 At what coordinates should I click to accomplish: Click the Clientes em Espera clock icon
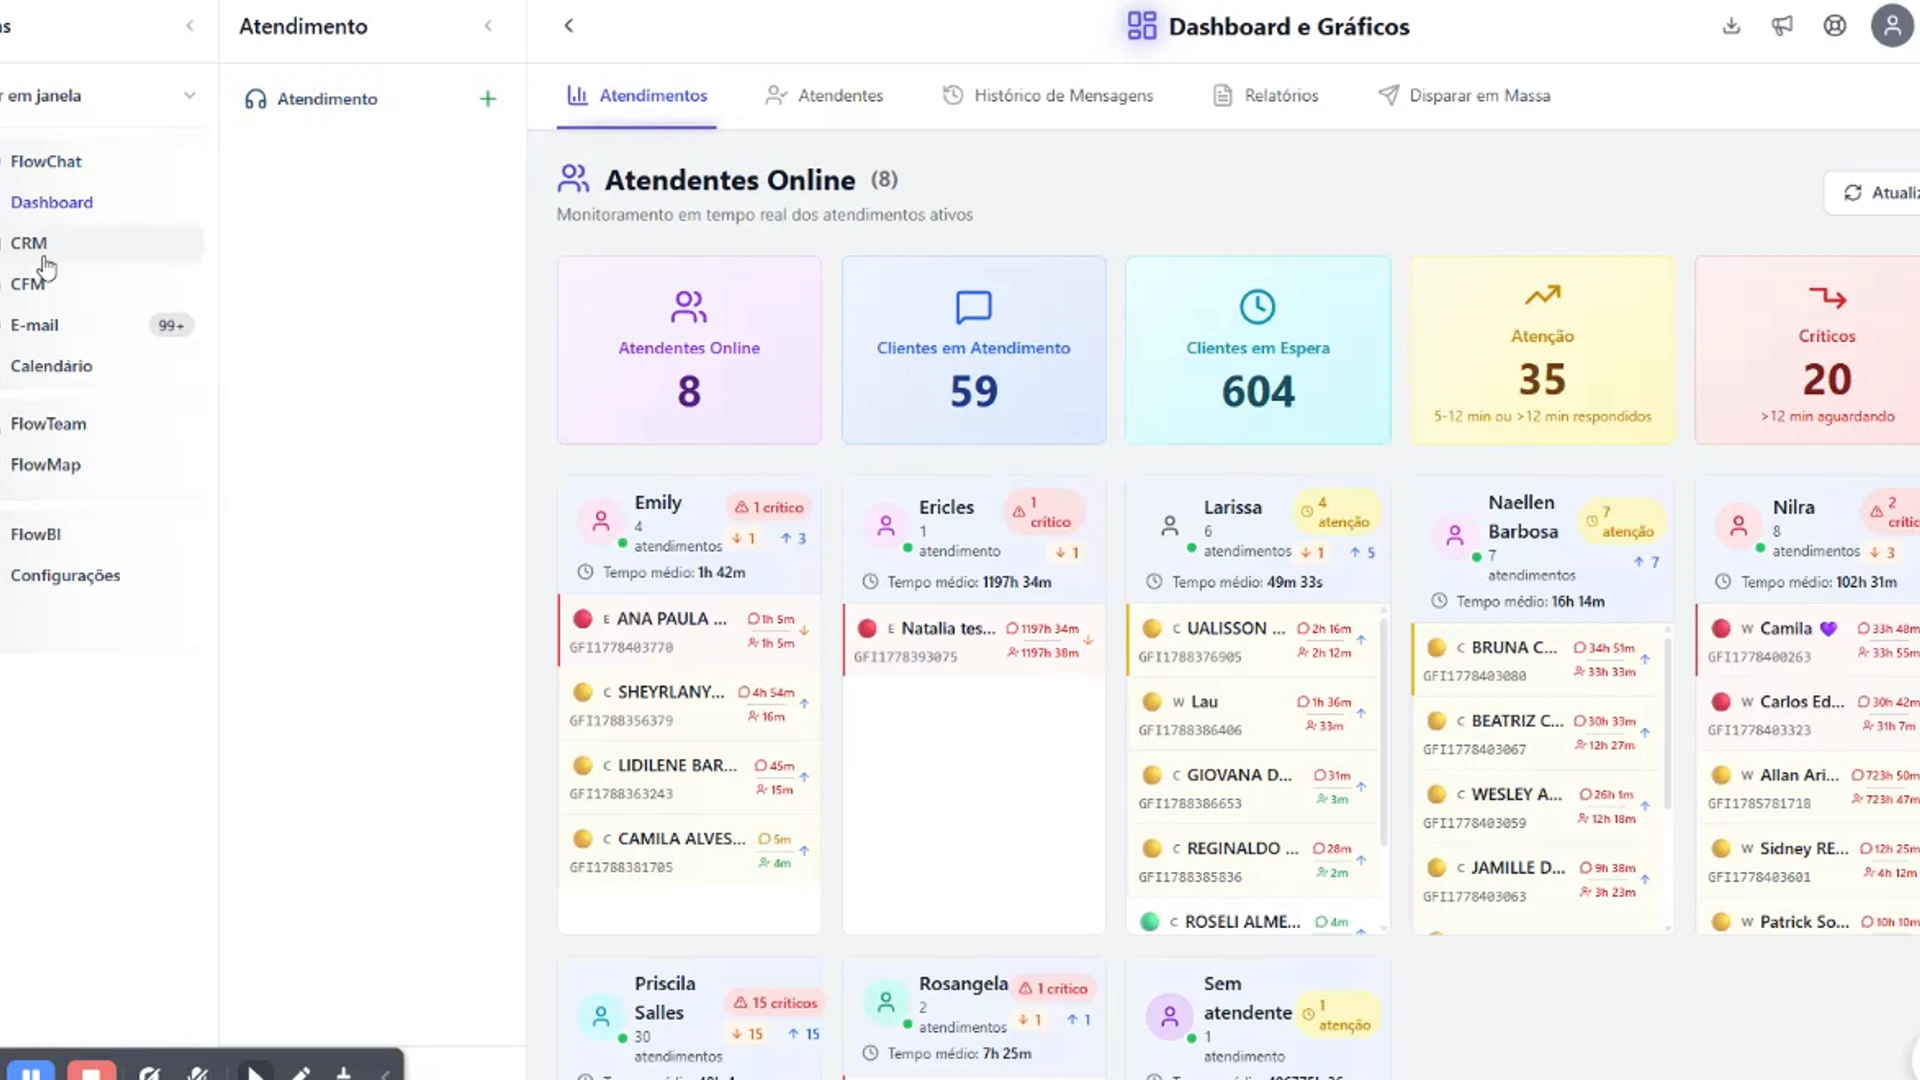click(1257, 307)
